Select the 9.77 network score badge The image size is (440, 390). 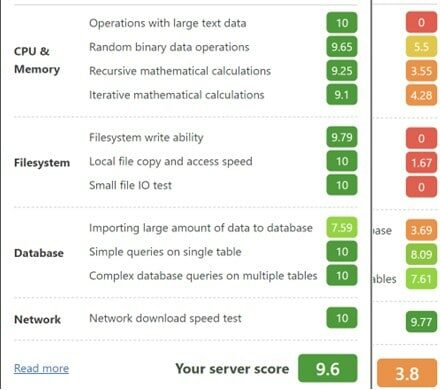coord(421,322)
